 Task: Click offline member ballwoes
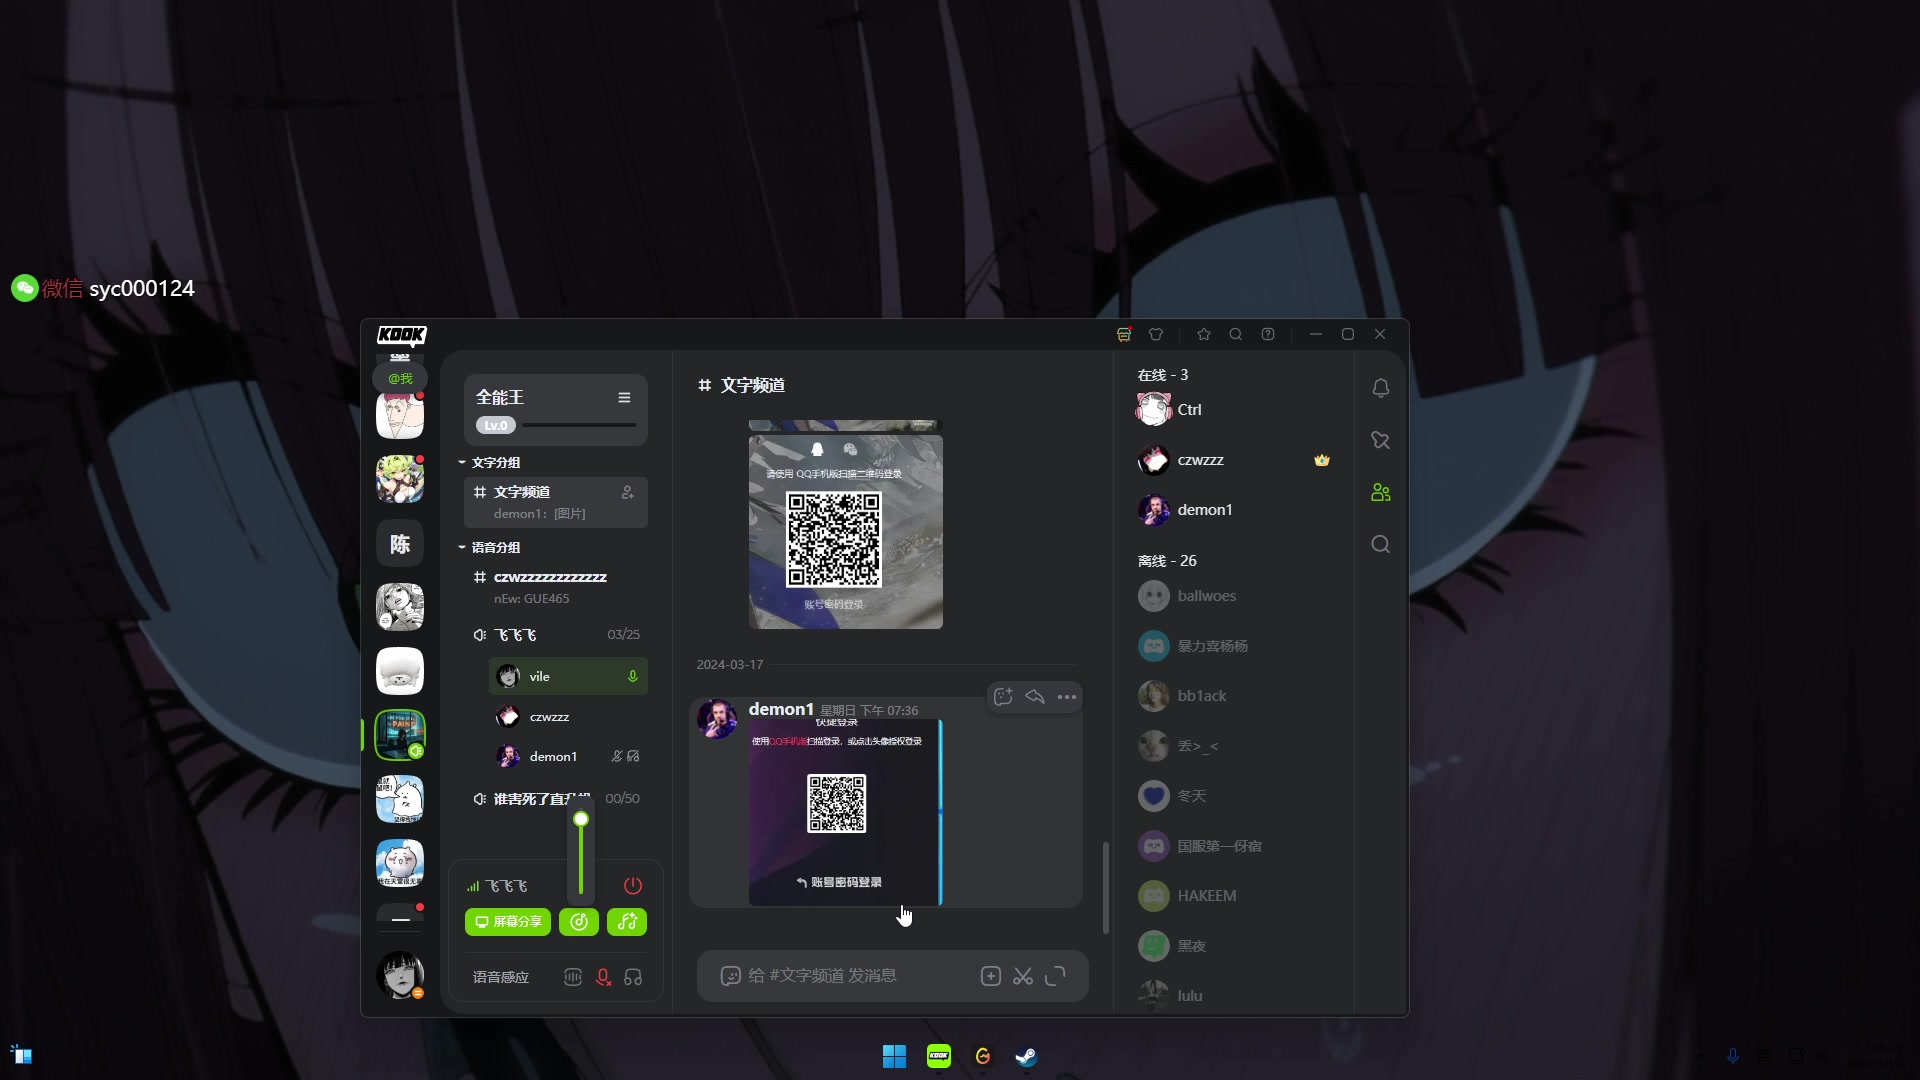pos(1234,596)
